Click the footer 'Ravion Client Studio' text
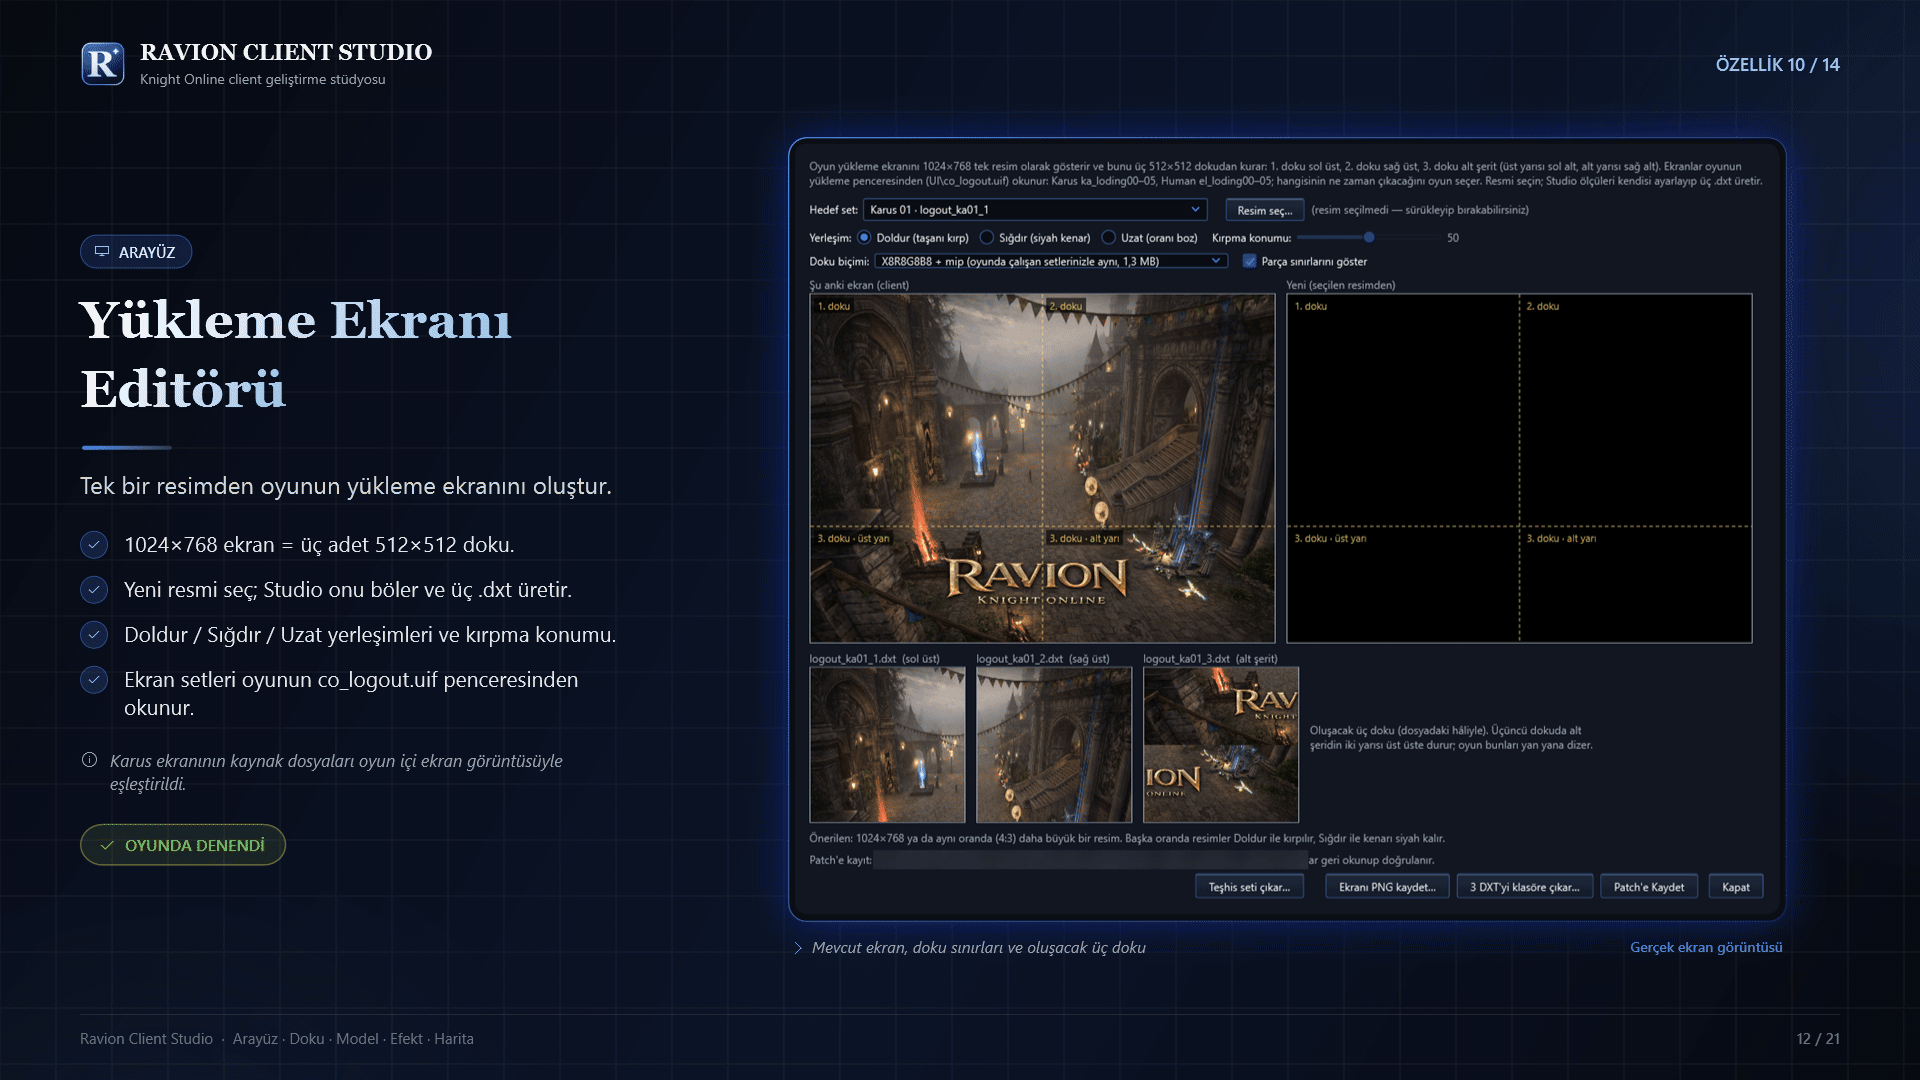1920x1080 pixels. pyautogui.click(x=146, y=1039)
